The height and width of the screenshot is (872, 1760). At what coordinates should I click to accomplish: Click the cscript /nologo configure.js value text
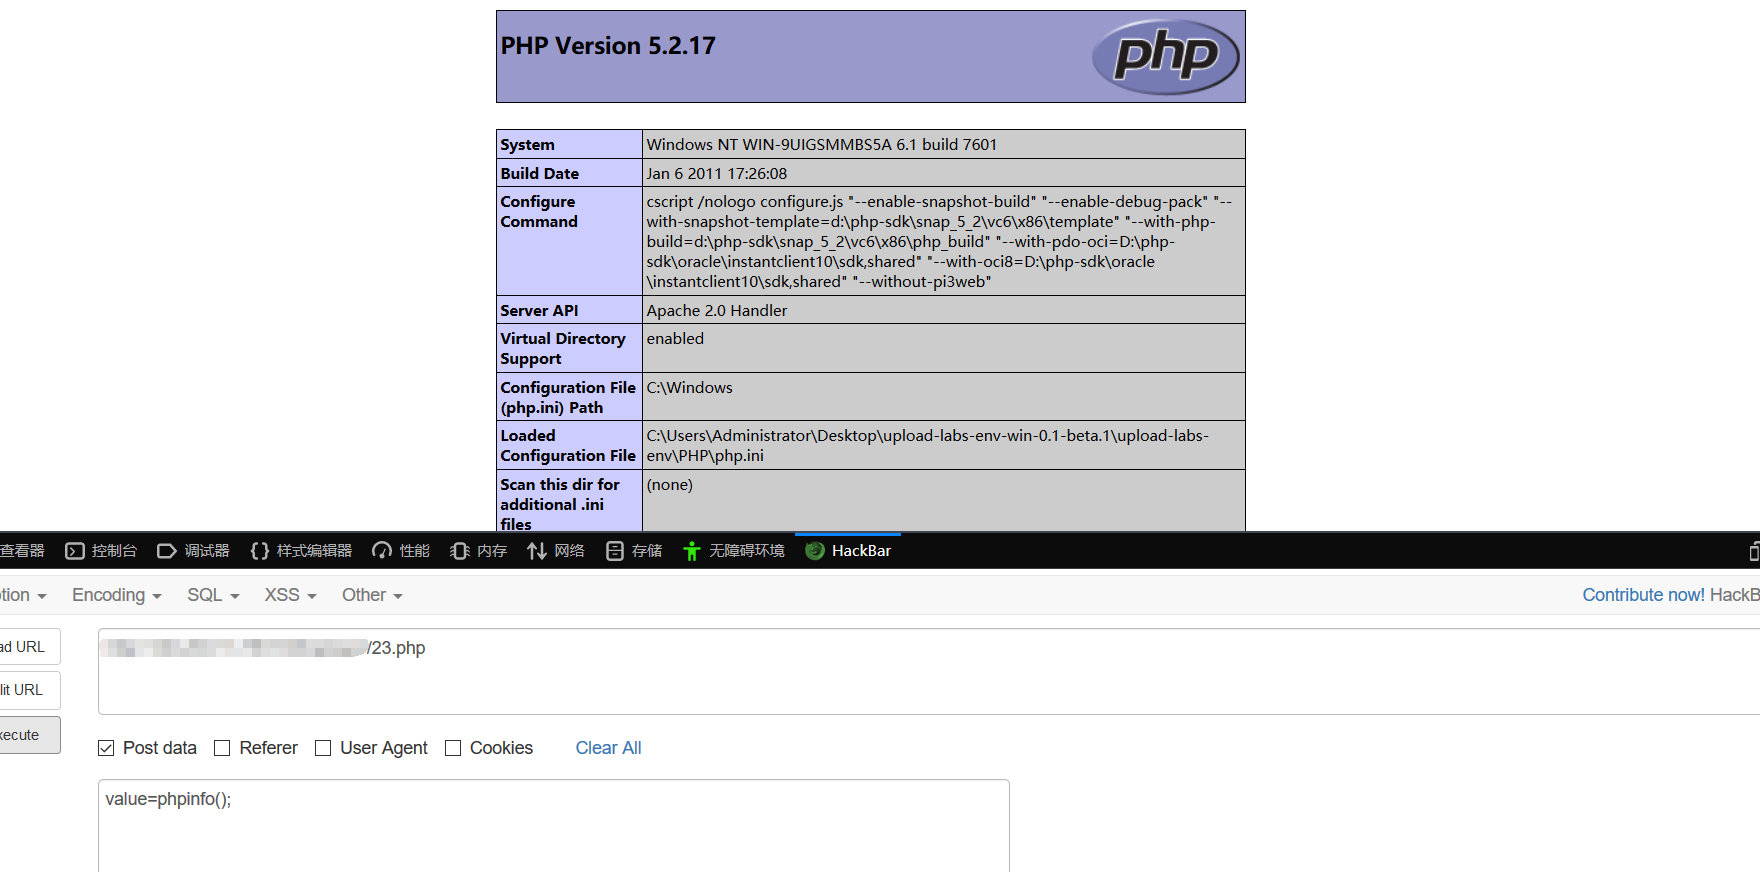point(940,242)
